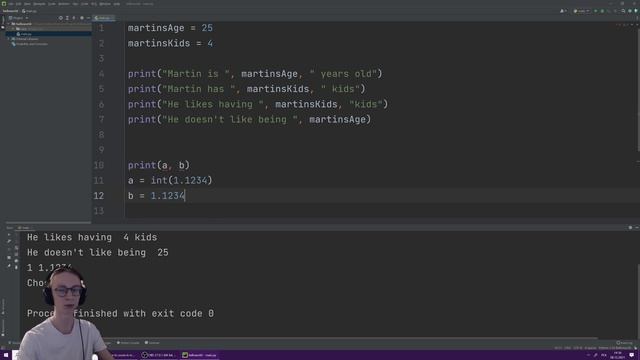Click the Debug bug icon in toolbar

pyautogui.click(x=602, y=11)
